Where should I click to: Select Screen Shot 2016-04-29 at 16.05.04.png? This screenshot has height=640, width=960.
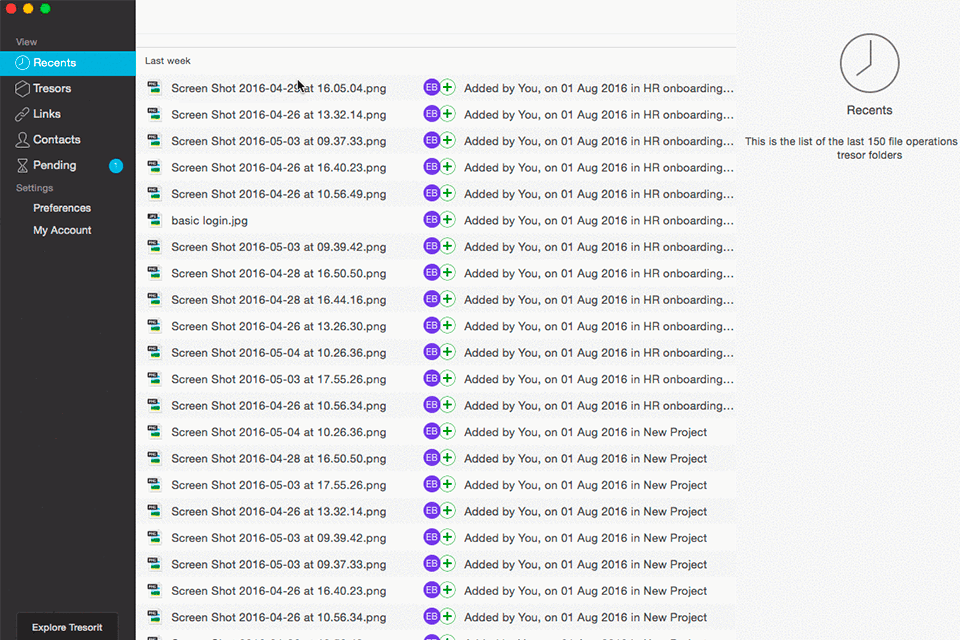279,88
